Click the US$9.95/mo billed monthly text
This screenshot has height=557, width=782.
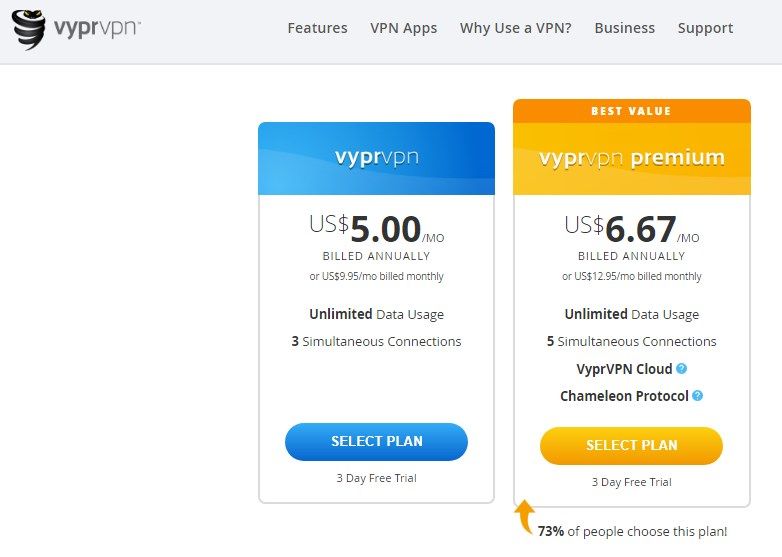pyautogui.click(x=377, y=276)
